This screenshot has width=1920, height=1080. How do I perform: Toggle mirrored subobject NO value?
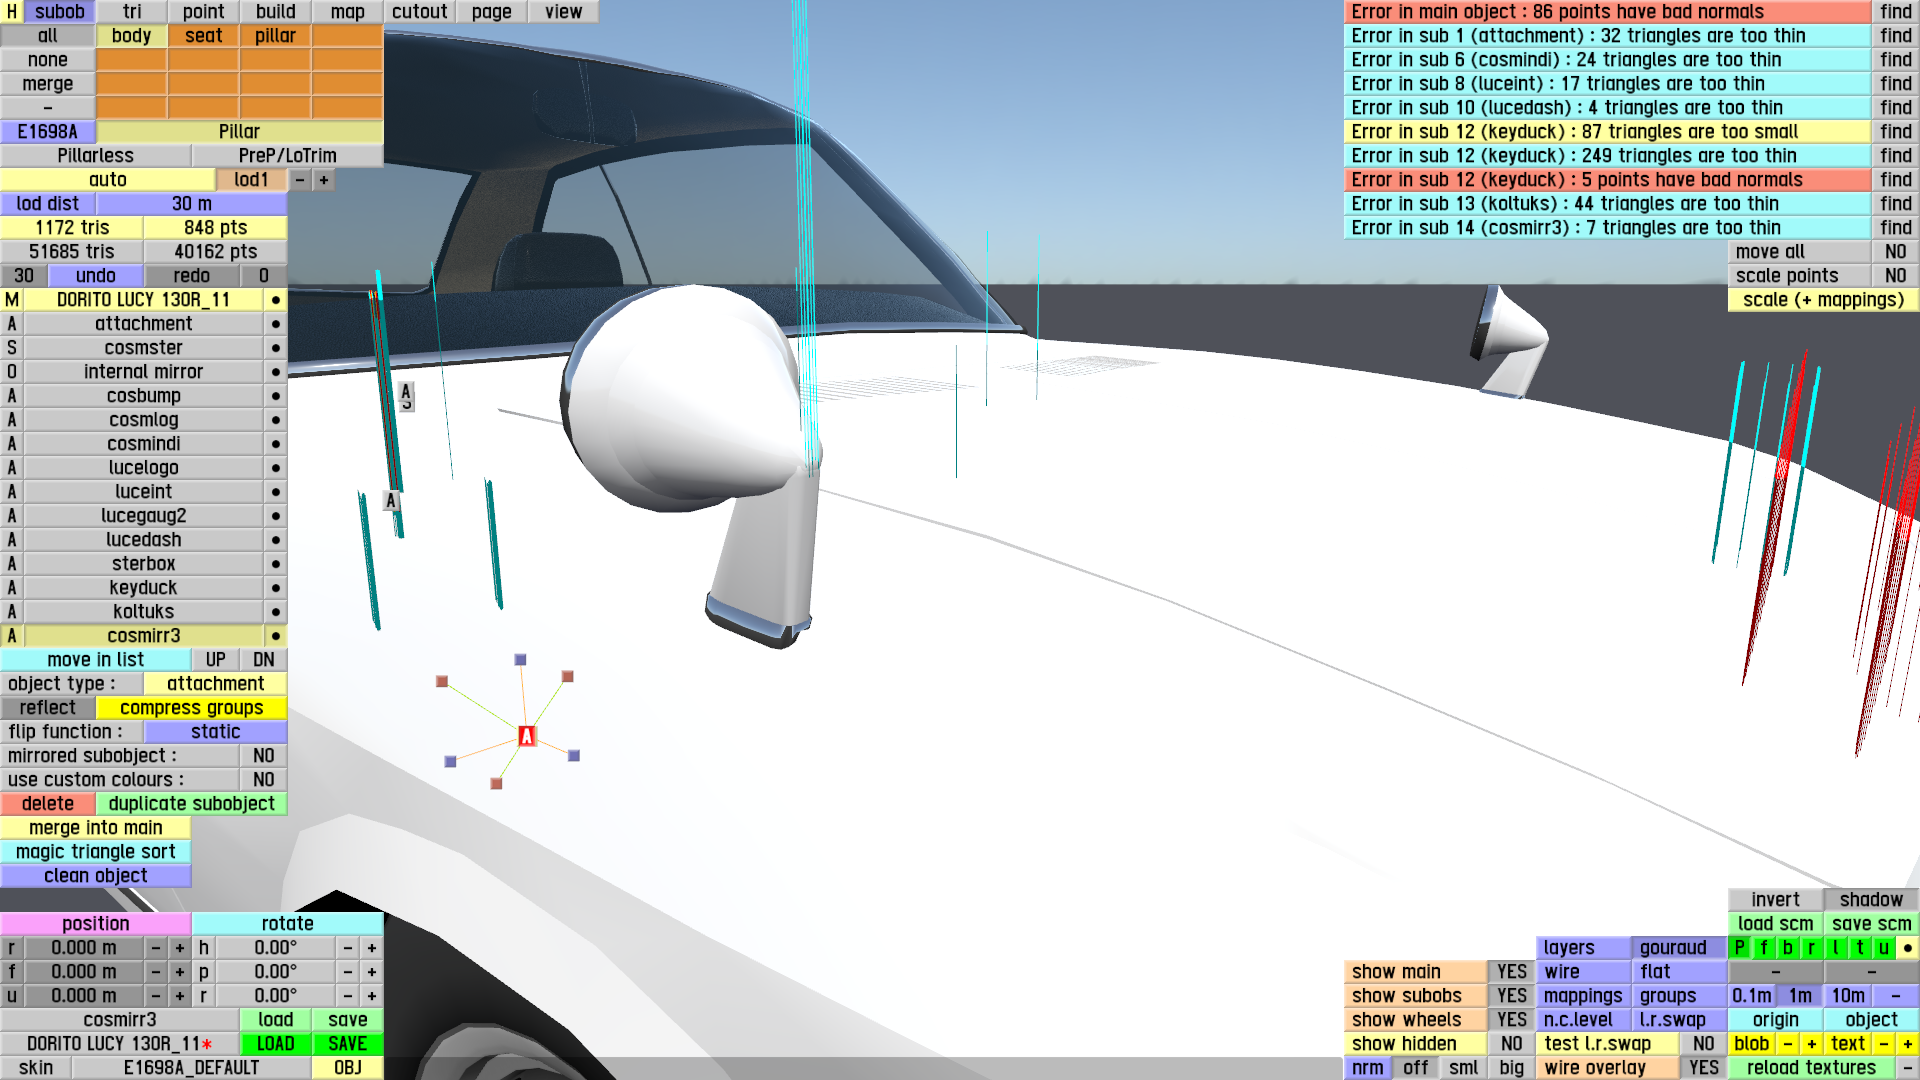point(263,756)
